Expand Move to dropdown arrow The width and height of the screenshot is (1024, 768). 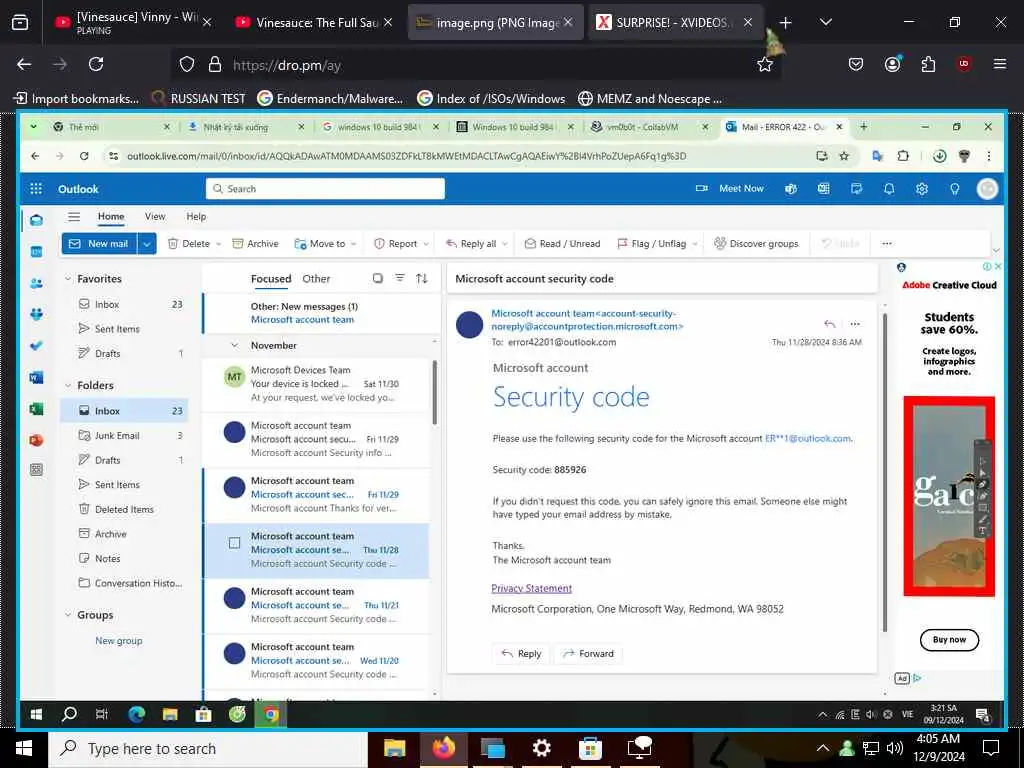pyautogui.click(x=353, y=244)
